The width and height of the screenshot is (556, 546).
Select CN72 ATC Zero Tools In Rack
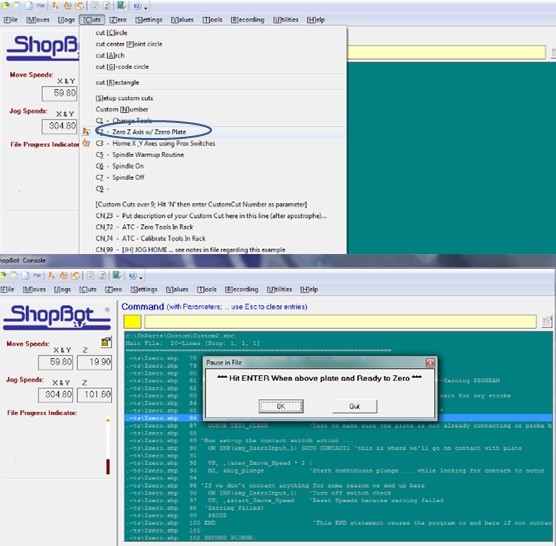[144, 227]
